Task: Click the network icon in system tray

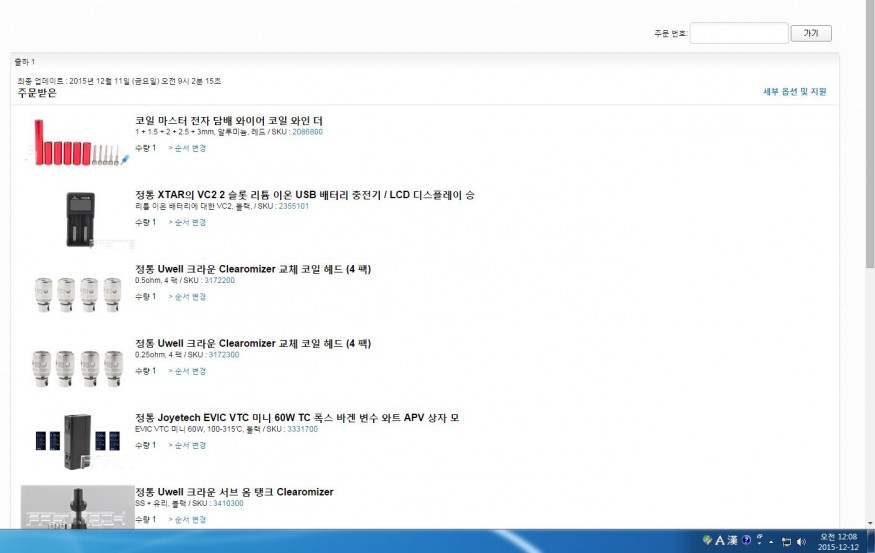Action: (x=786, y=542)
